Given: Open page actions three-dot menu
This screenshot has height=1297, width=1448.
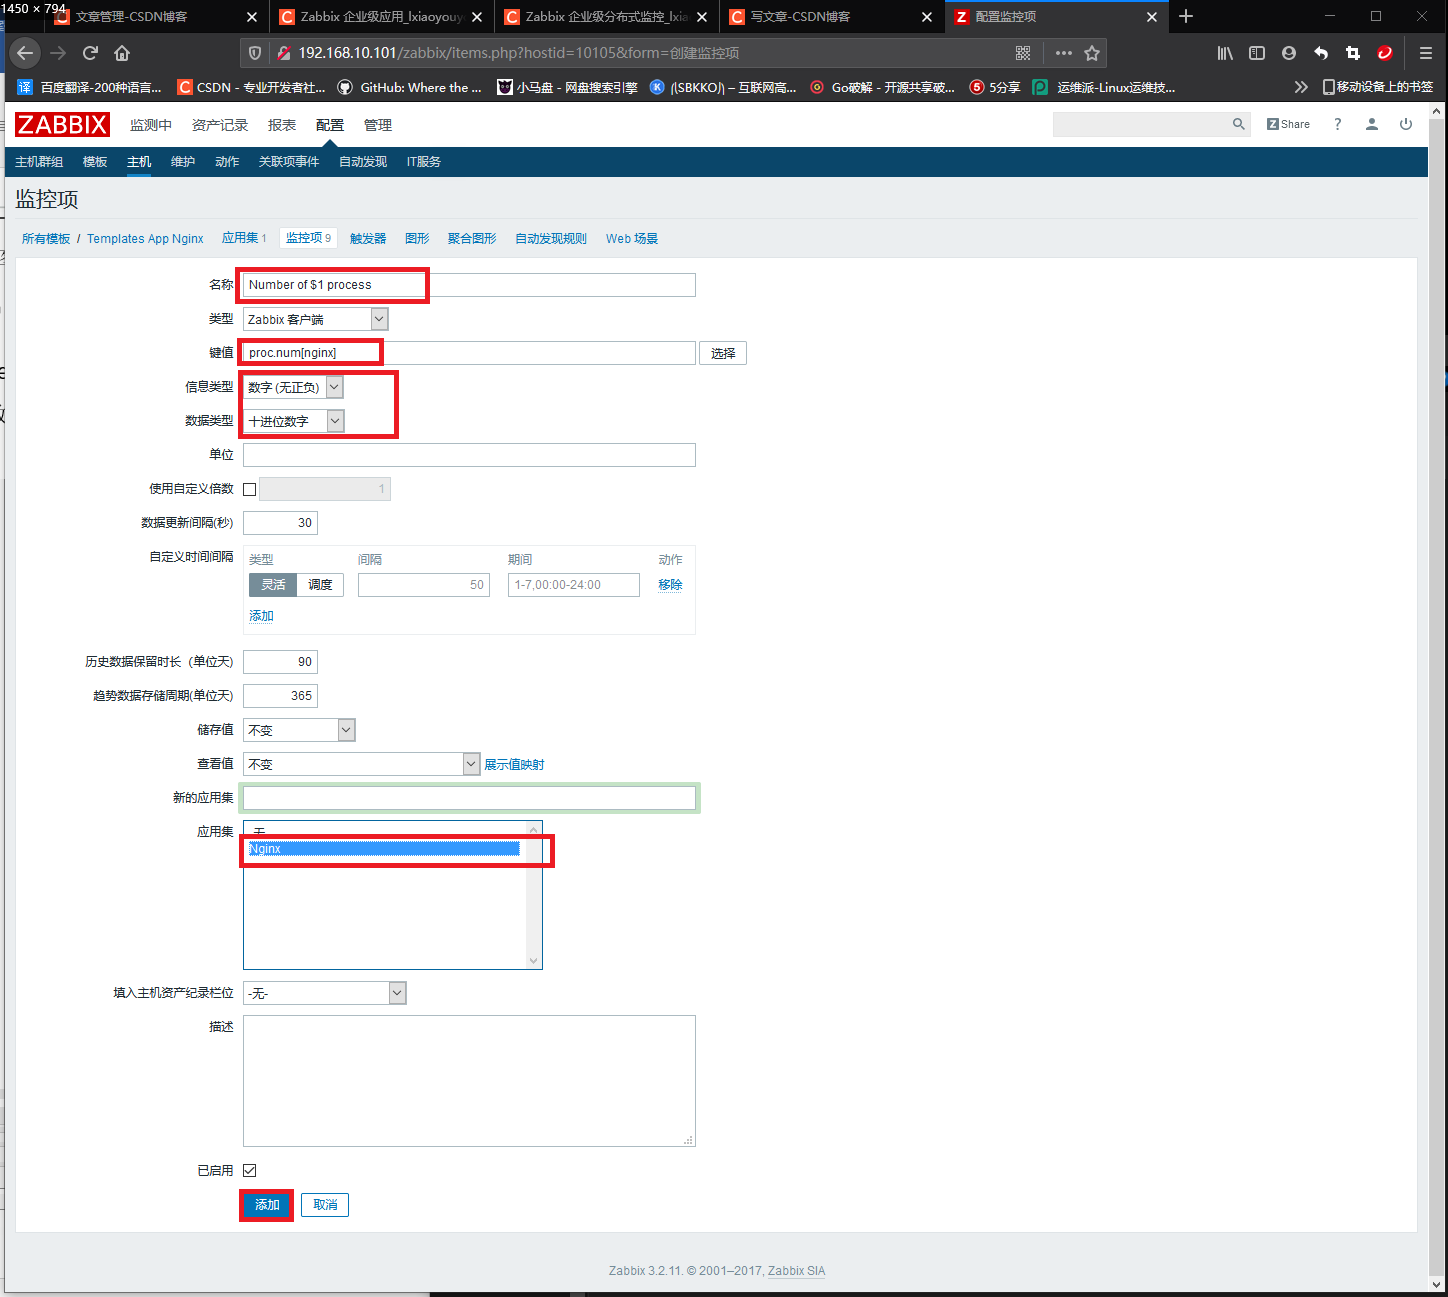Looking at the screenshot, I should [1063, 53].
